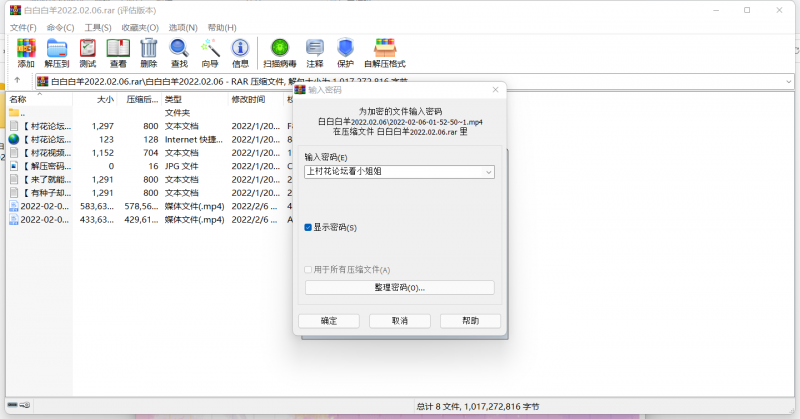Click the up-one-level arrow button
The width and height of the screenshot is (800, 419).
18,81
